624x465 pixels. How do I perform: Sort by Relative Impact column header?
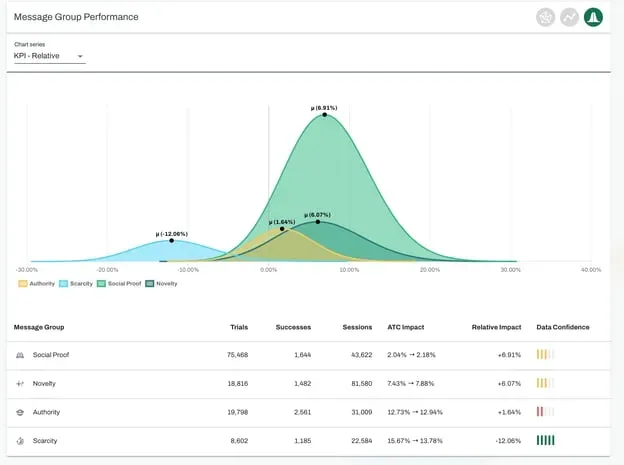pyautogui.click(x=496, y=327)
